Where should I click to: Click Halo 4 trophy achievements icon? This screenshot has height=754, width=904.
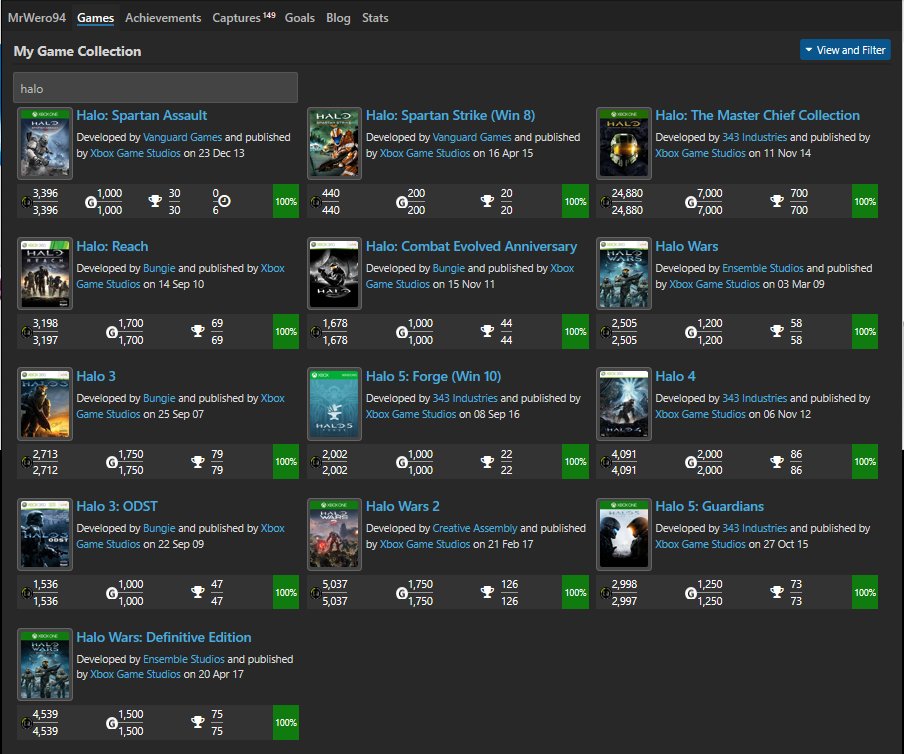[777, 462]
